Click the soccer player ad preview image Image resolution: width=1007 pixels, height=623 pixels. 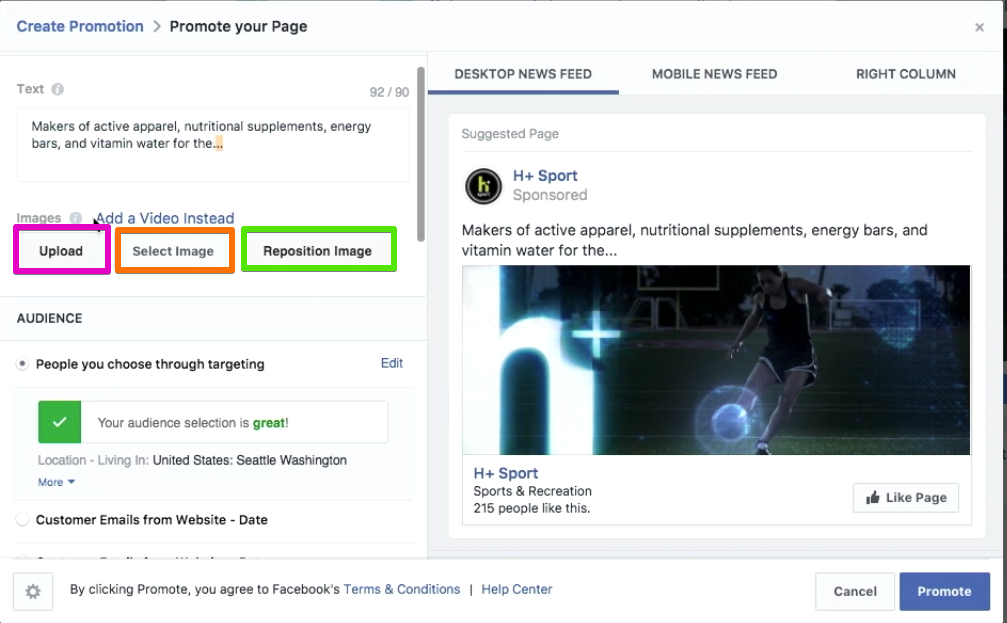pyautogui.click(x=716, y=360)
